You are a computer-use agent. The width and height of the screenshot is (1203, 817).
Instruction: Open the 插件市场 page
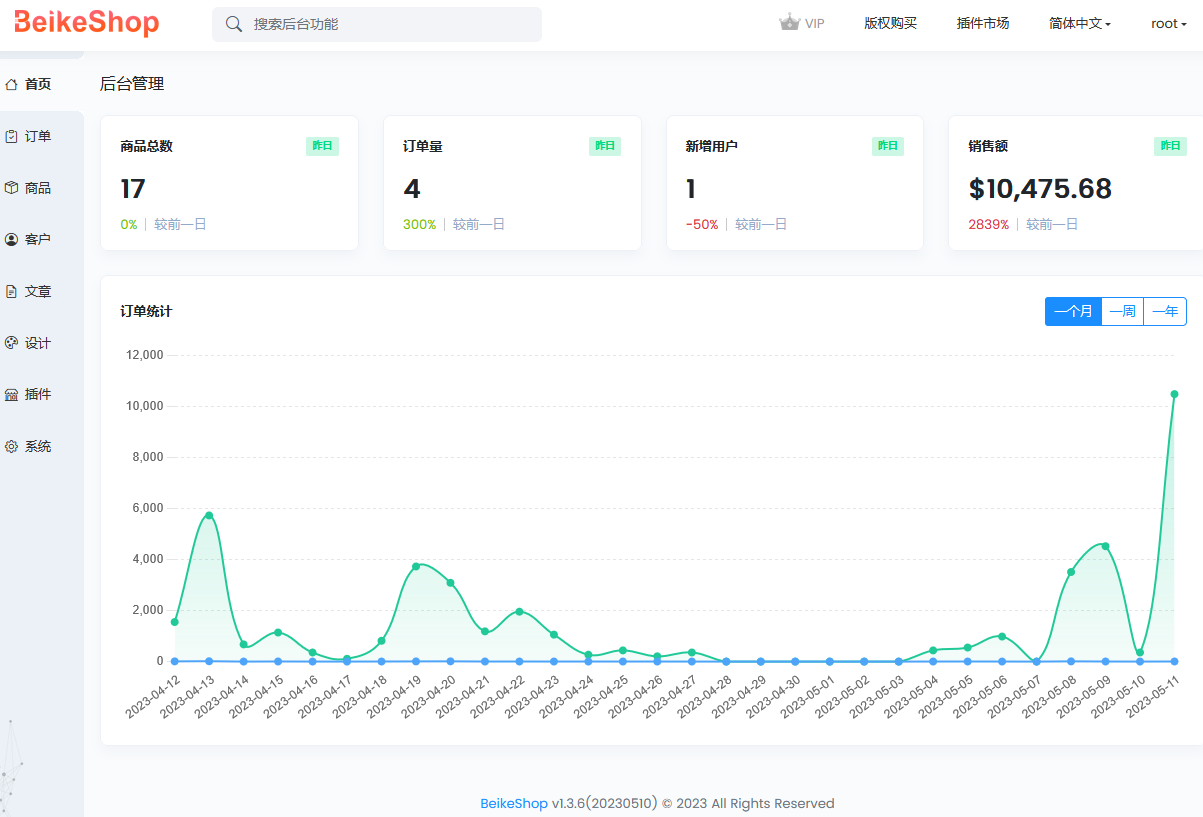982,23
